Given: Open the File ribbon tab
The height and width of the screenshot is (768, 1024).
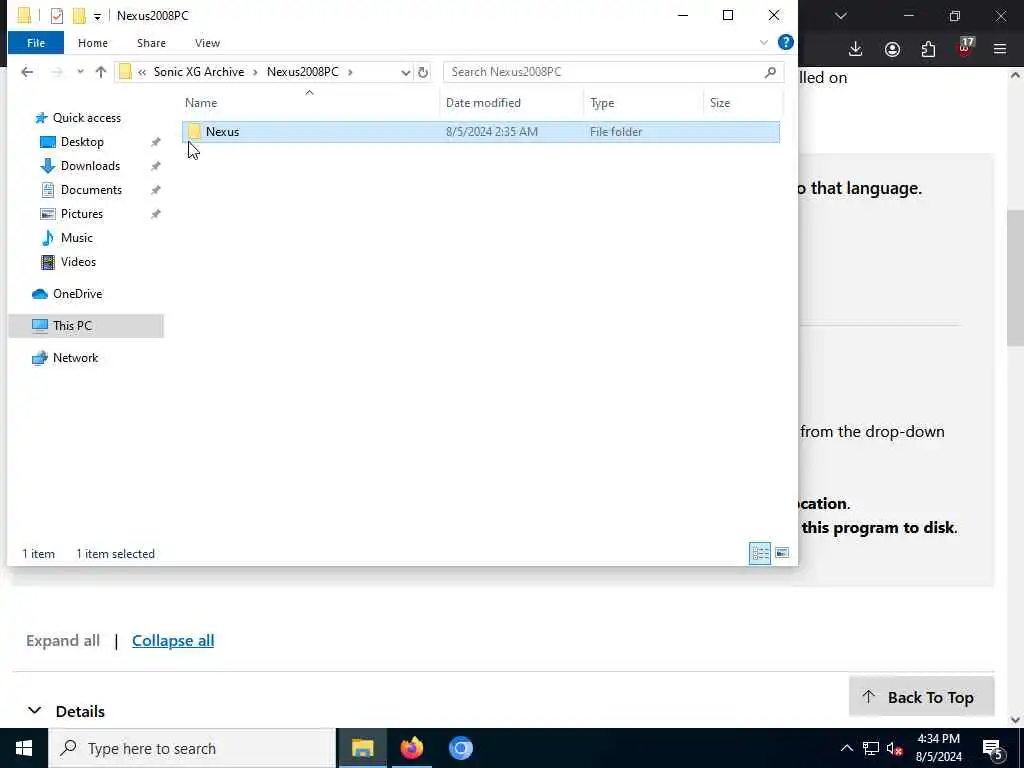Looking at the screenshot, I should click(x=36, y=43).
